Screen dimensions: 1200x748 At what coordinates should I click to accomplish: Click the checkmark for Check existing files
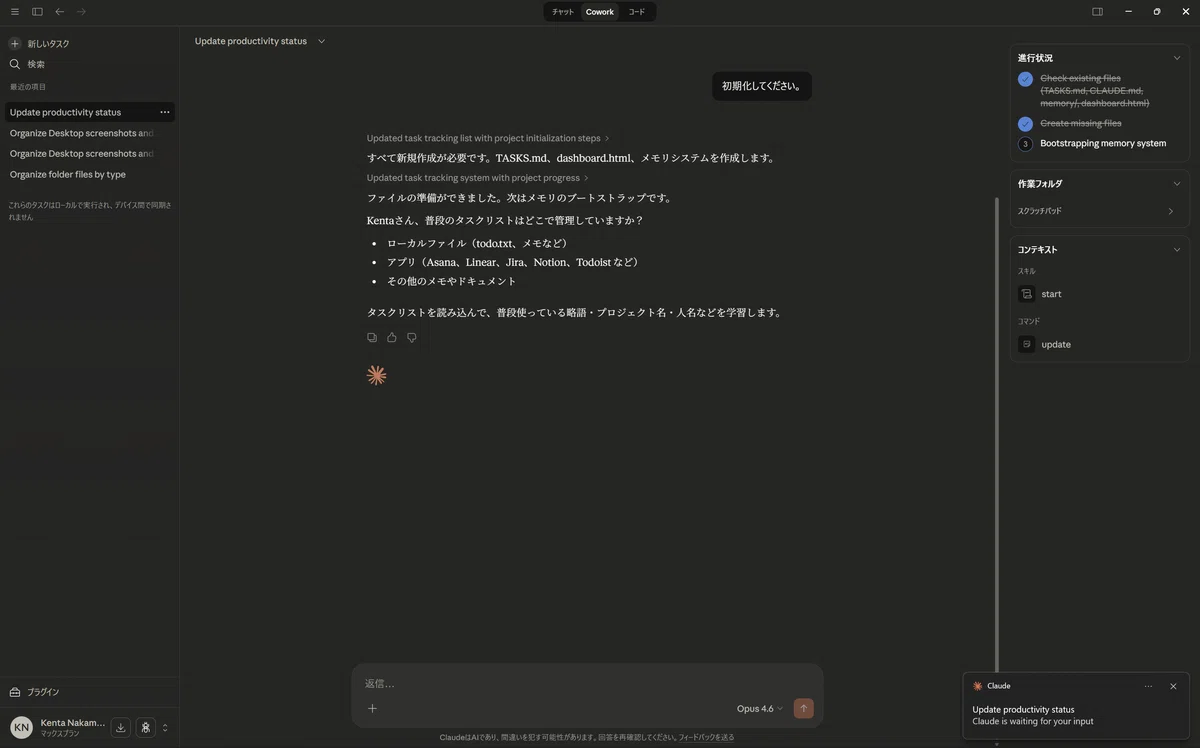tap(1025, 79)
